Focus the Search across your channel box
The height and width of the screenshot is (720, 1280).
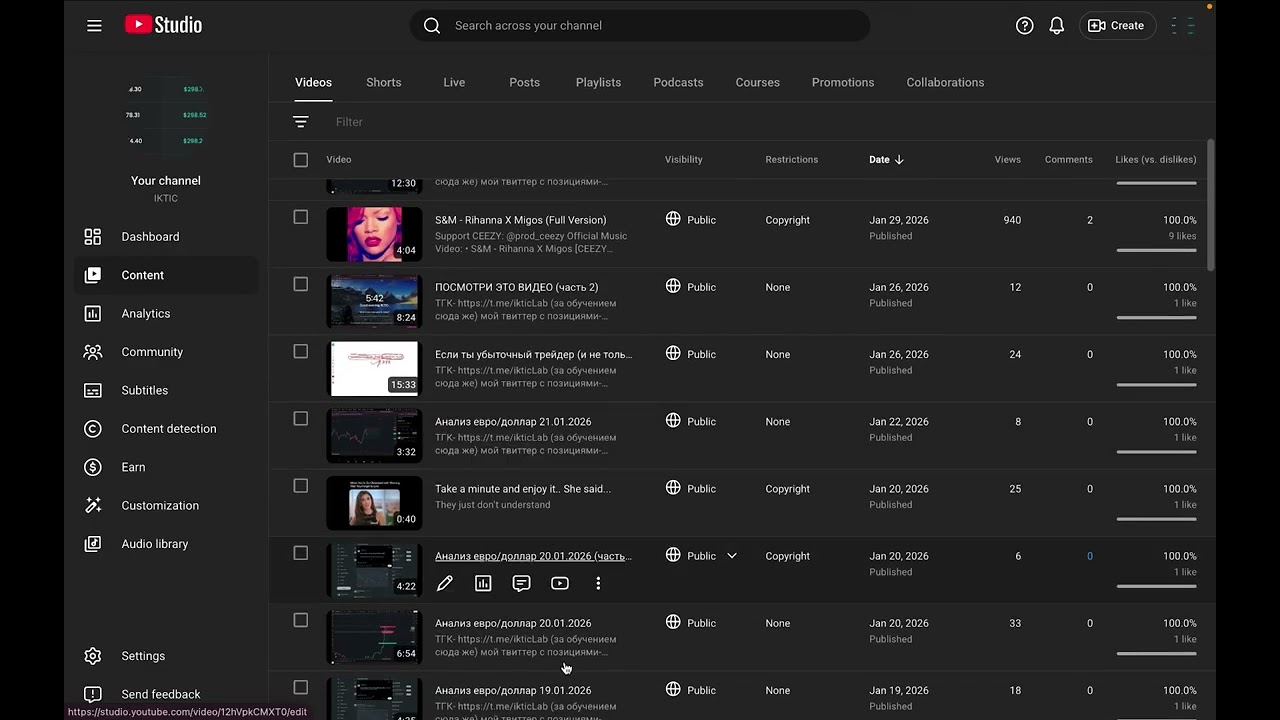pos(655,26)
